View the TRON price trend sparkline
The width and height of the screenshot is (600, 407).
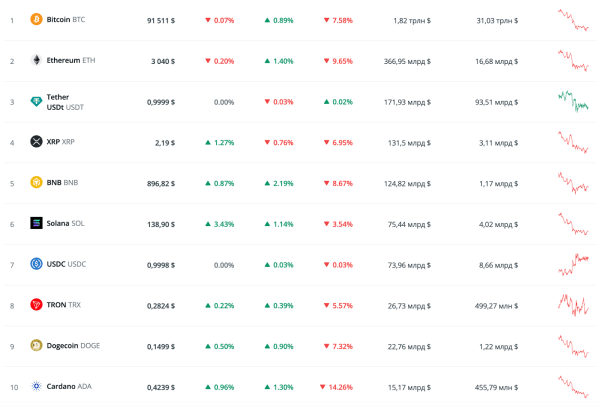tap(573, 305)
